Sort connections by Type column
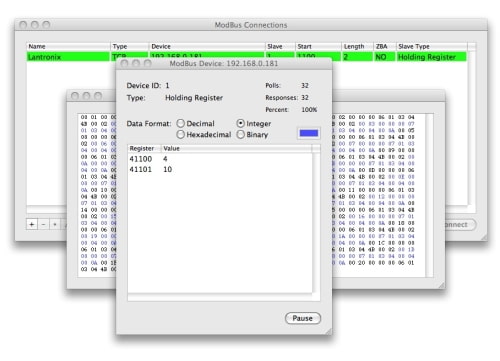Image resolution: width=500 pixels, height=361 pixels. point(129,46)
